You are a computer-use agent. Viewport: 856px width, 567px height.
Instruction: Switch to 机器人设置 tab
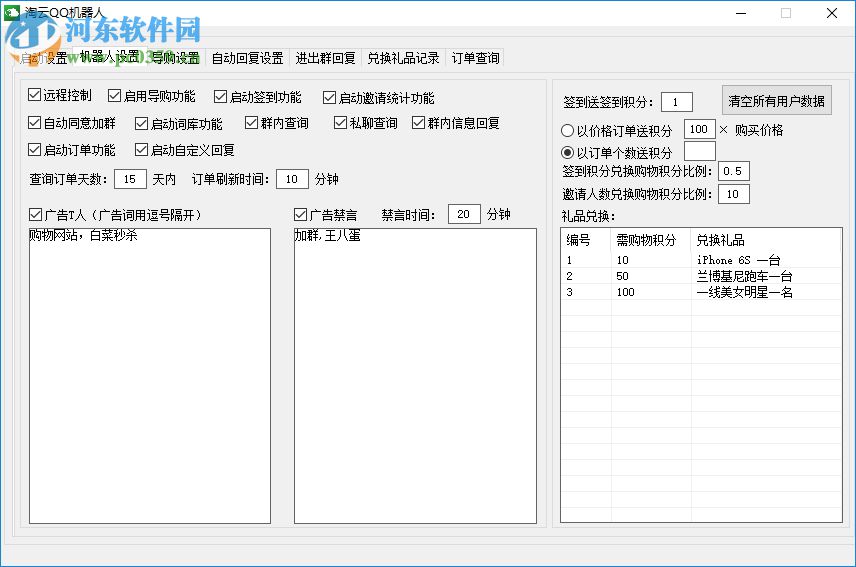(110, 57)
